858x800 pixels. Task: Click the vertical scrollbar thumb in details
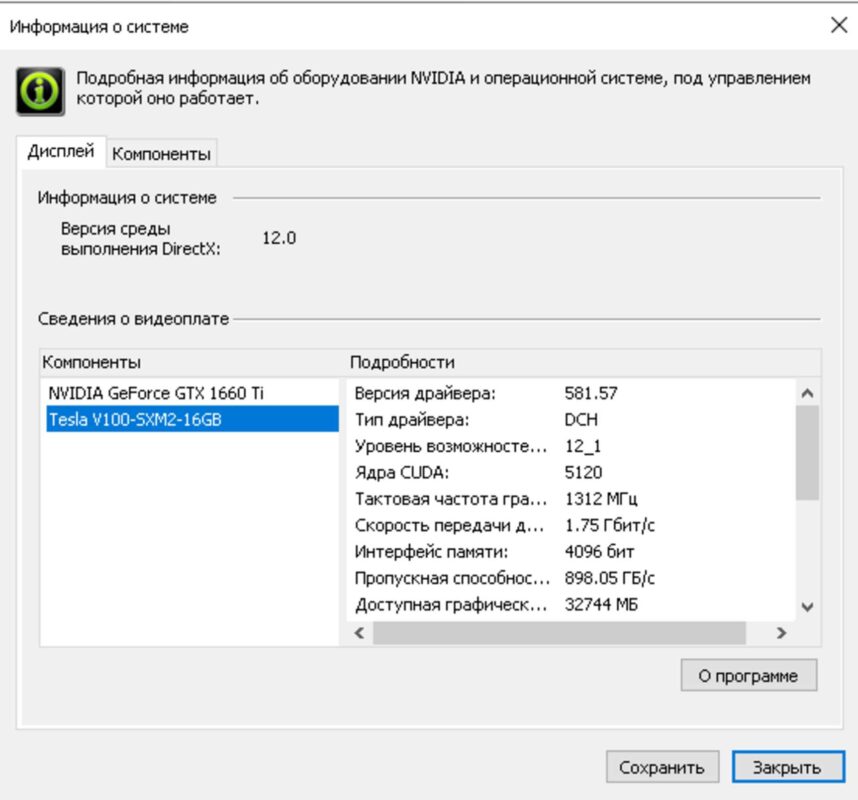(807, 453)
